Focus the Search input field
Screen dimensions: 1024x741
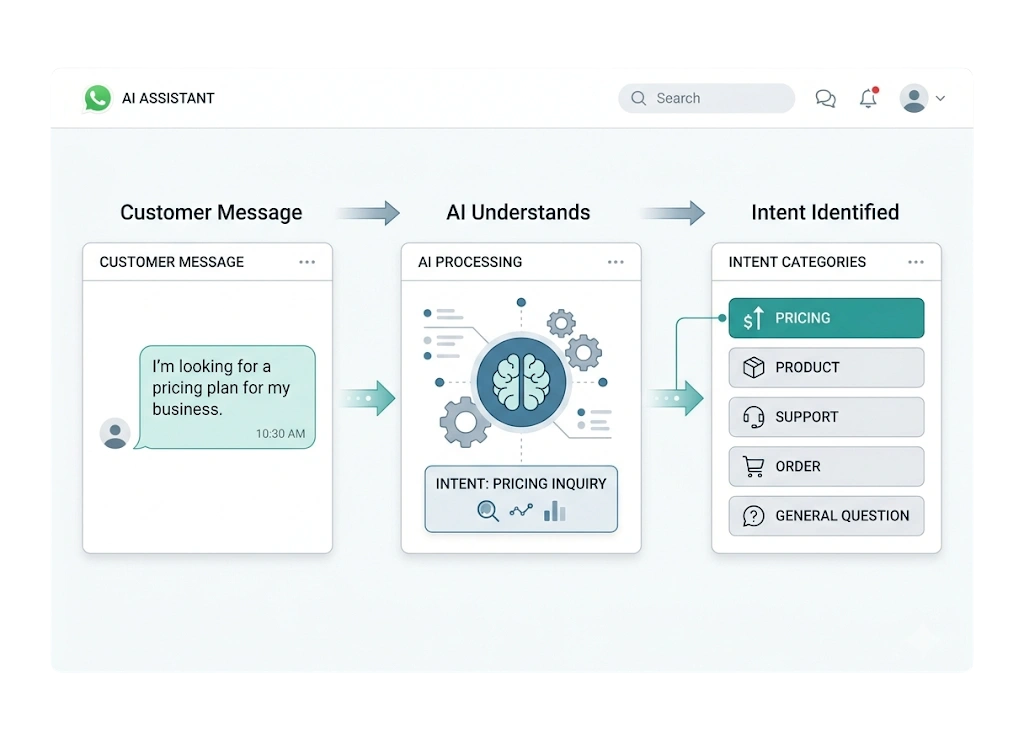point(707,98)
